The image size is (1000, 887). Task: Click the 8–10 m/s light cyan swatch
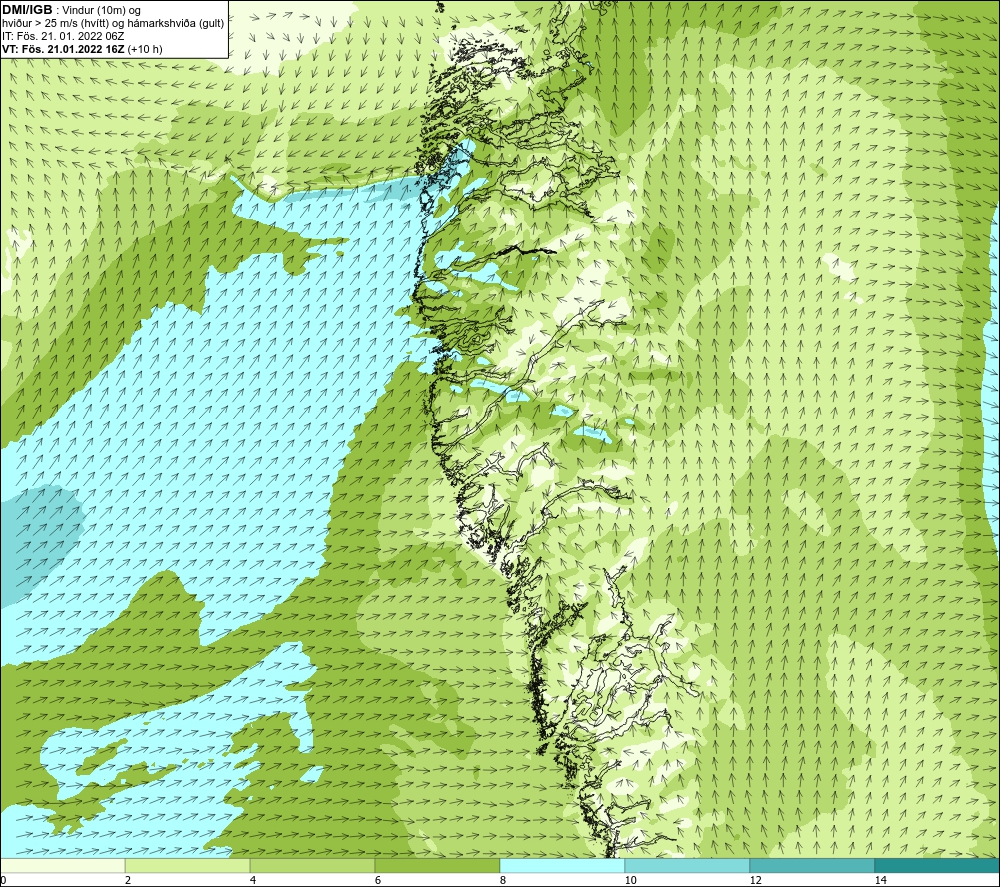tap(562, 865)
